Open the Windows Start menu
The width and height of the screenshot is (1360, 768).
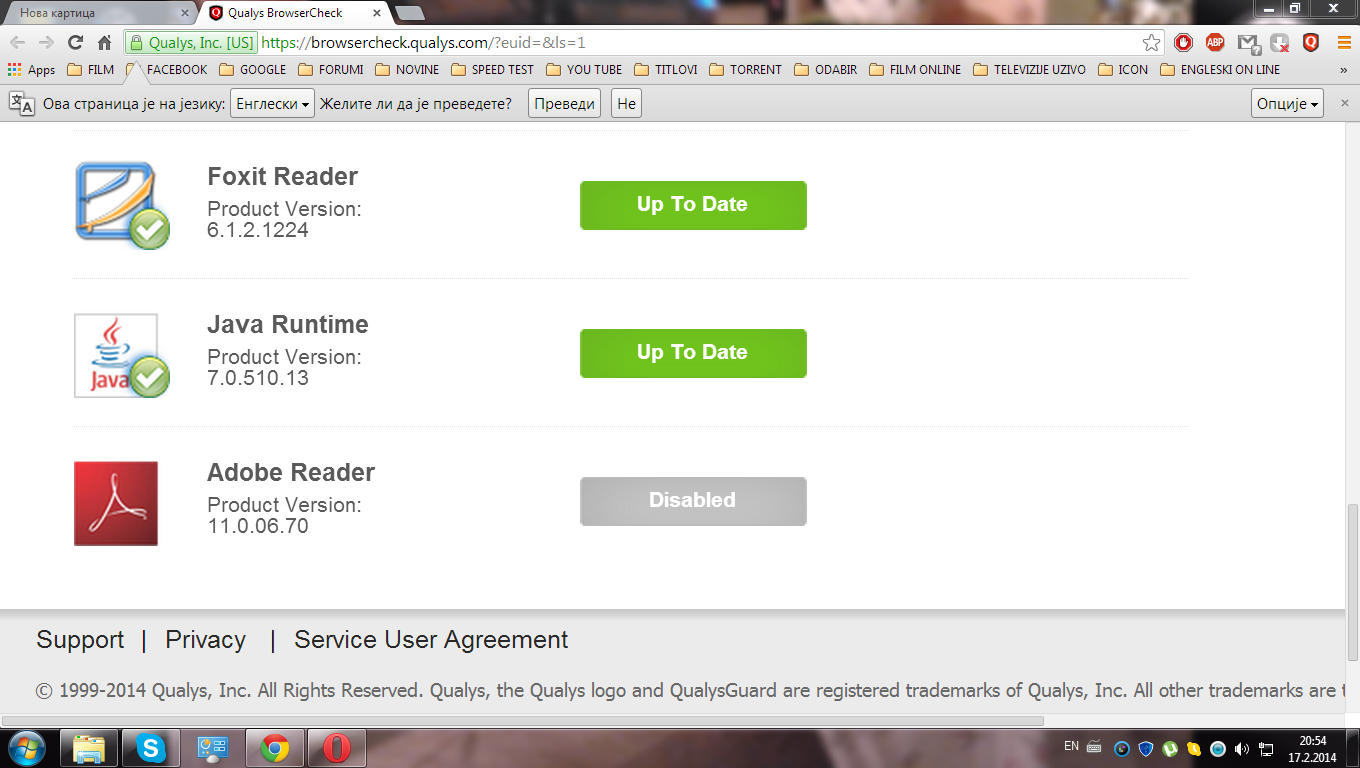(x=27, y=748)
